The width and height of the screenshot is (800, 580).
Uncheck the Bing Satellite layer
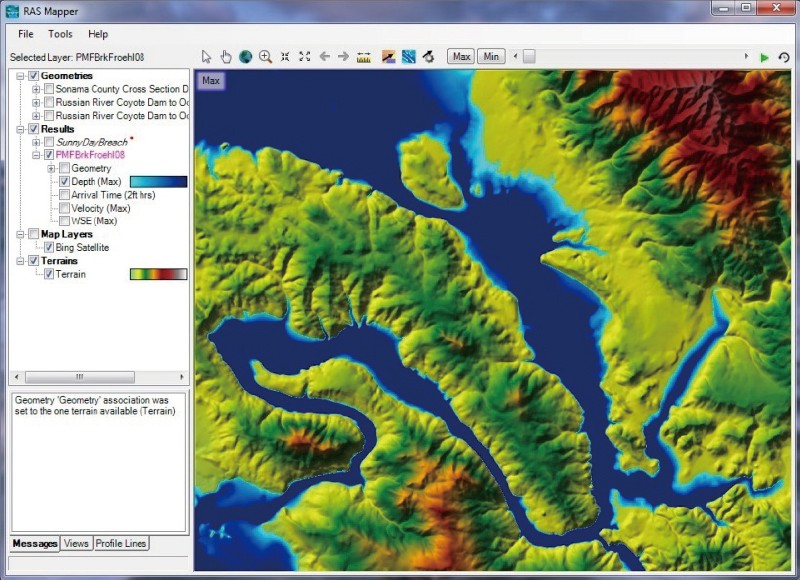tap(48, 247)
